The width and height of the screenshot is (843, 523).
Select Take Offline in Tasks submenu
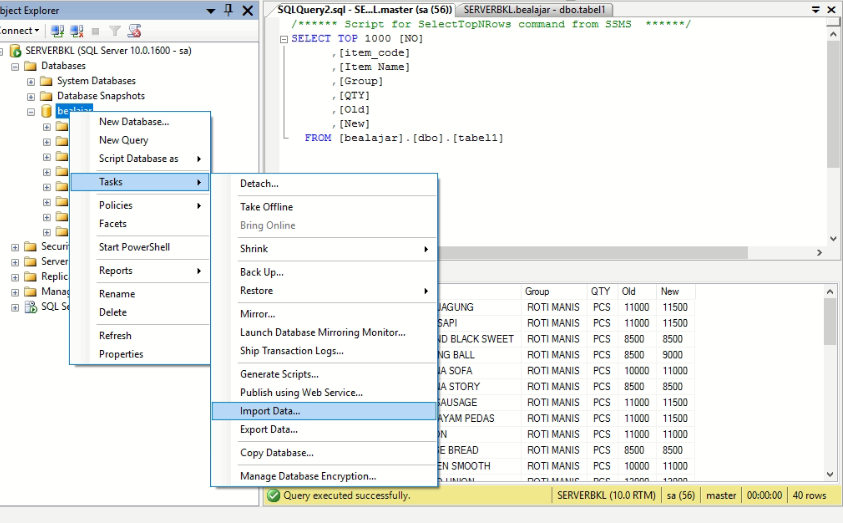pyautogui.click(x=324, y=207)
